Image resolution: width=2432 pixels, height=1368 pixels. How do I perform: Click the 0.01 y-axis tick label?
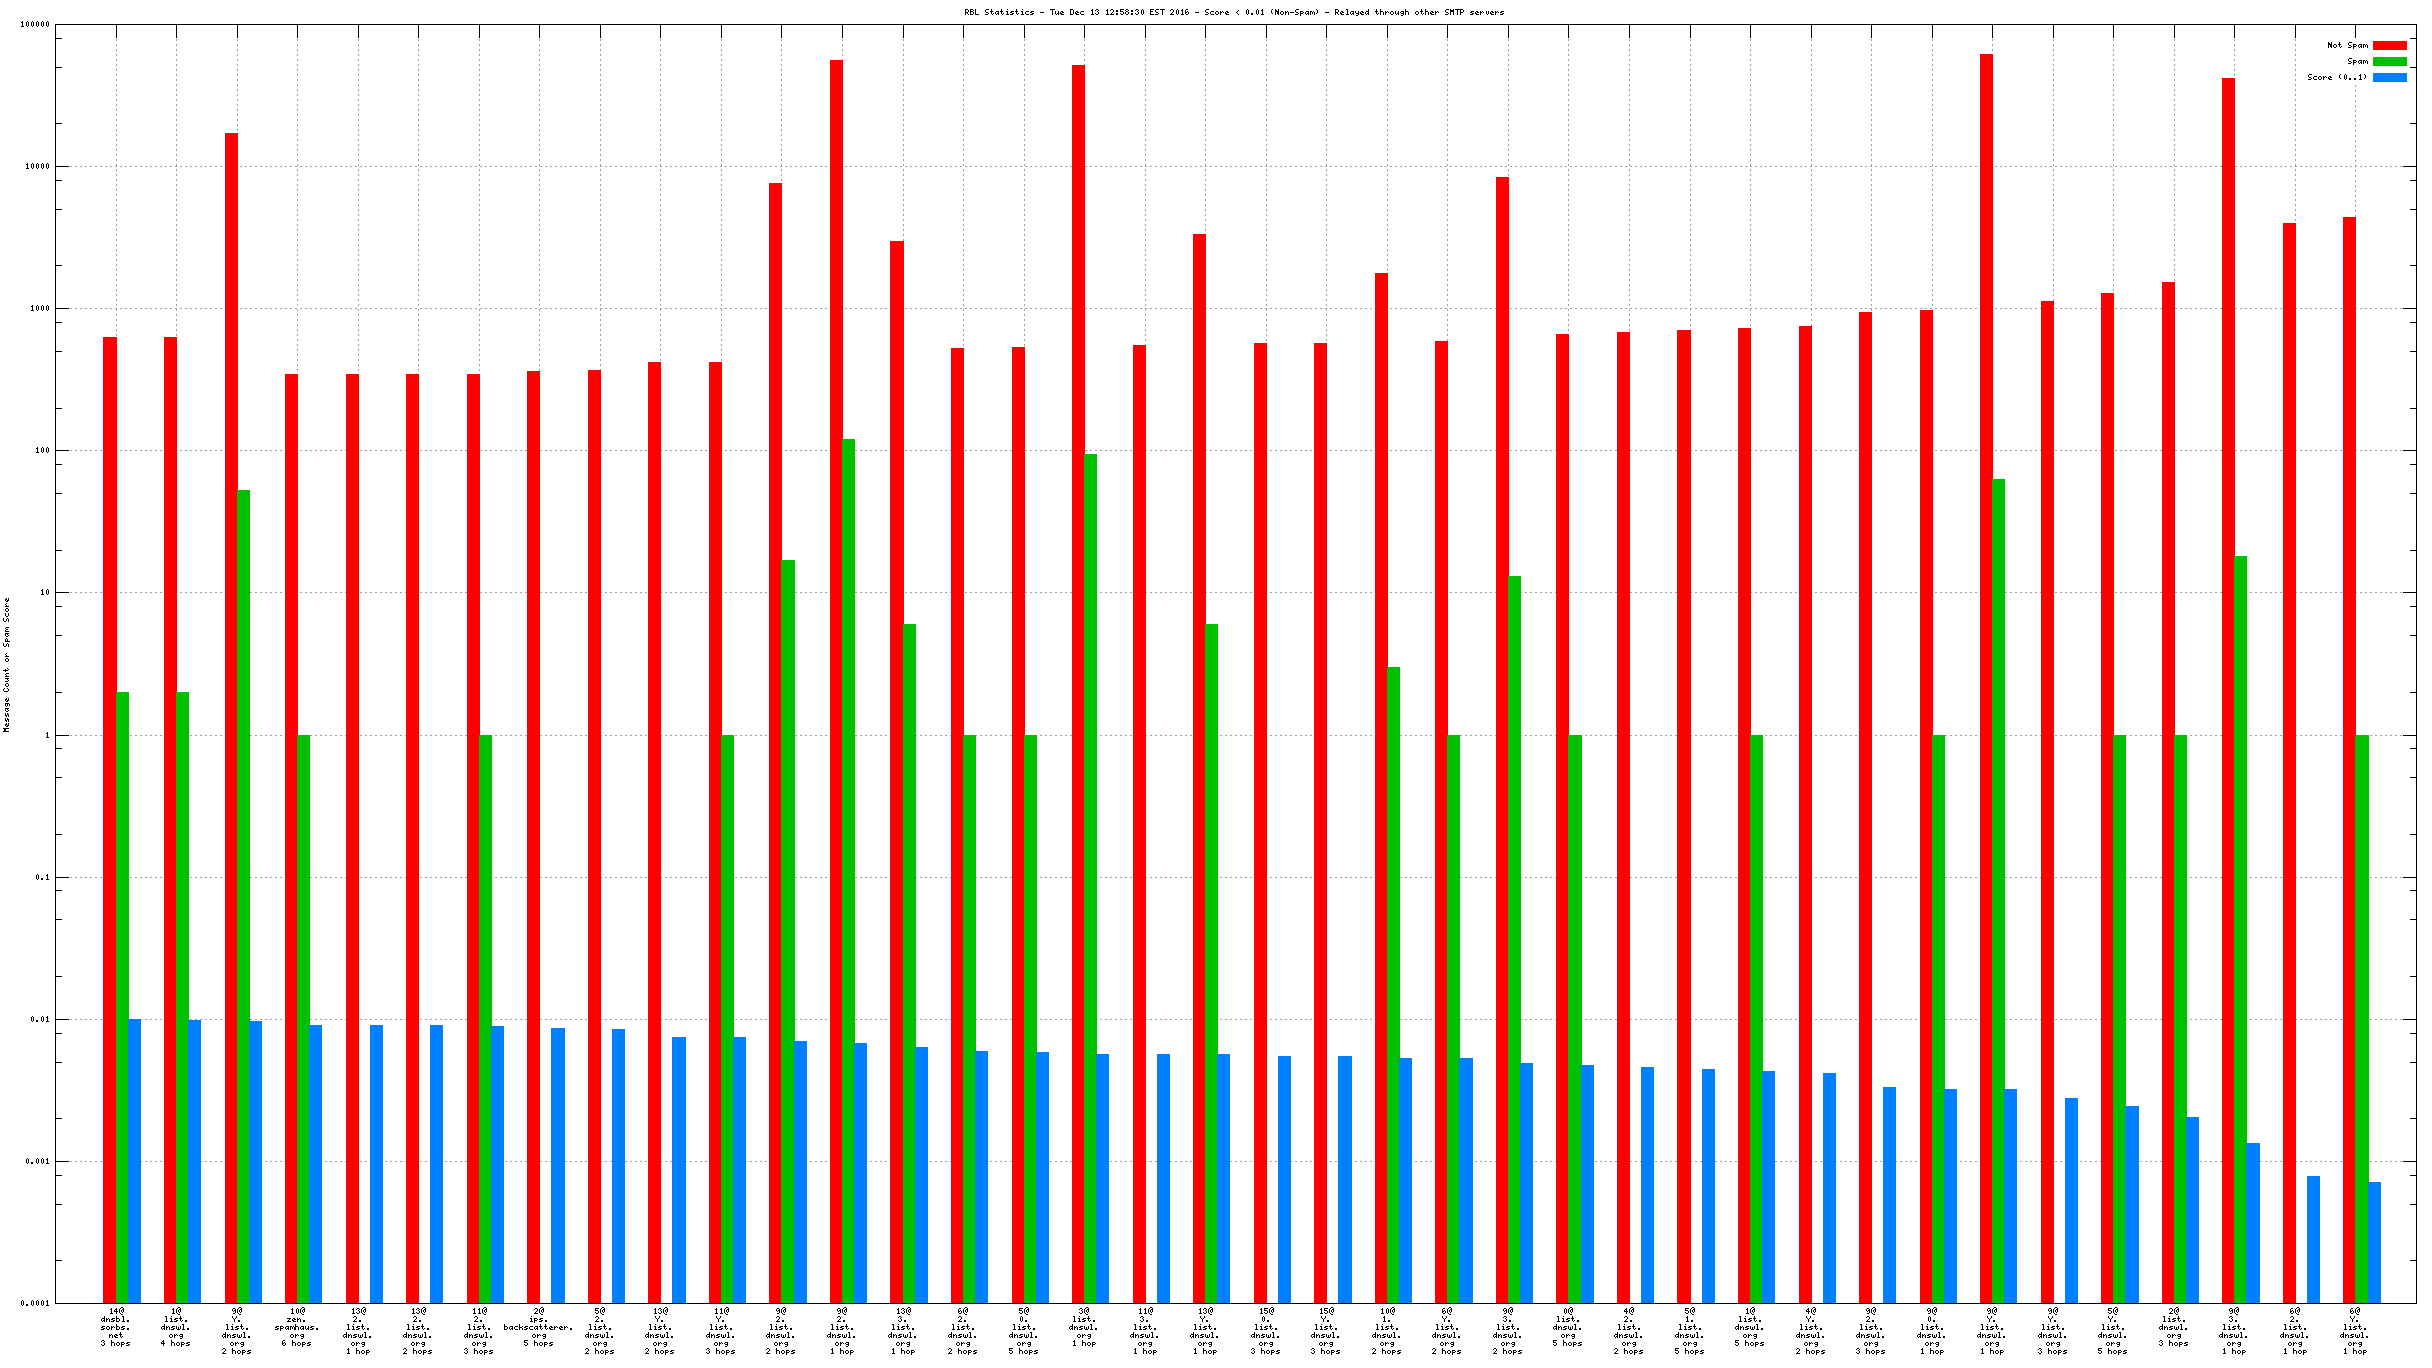[38, 1019]
